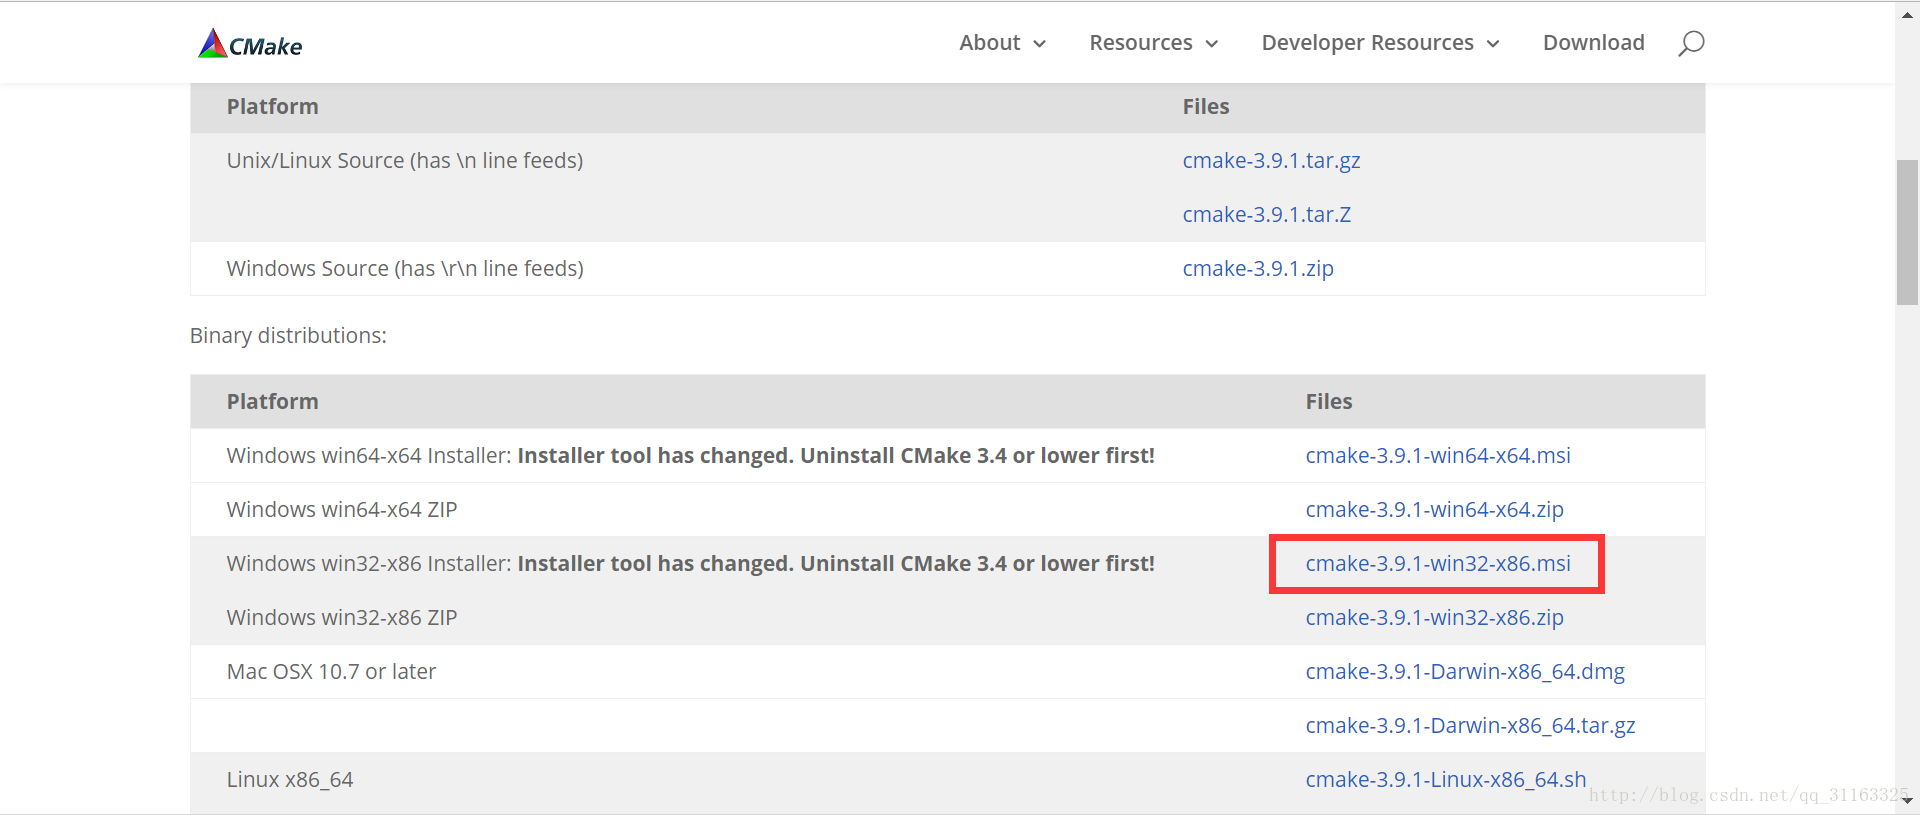The width and height of the screenshot is (1920, 815).
Task: Download cmake-3.9.1.zip source
Action: (1258, 269)
